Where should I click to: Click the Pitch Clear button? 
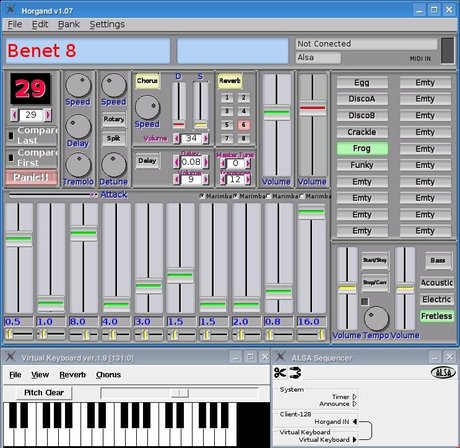(44, 393)
